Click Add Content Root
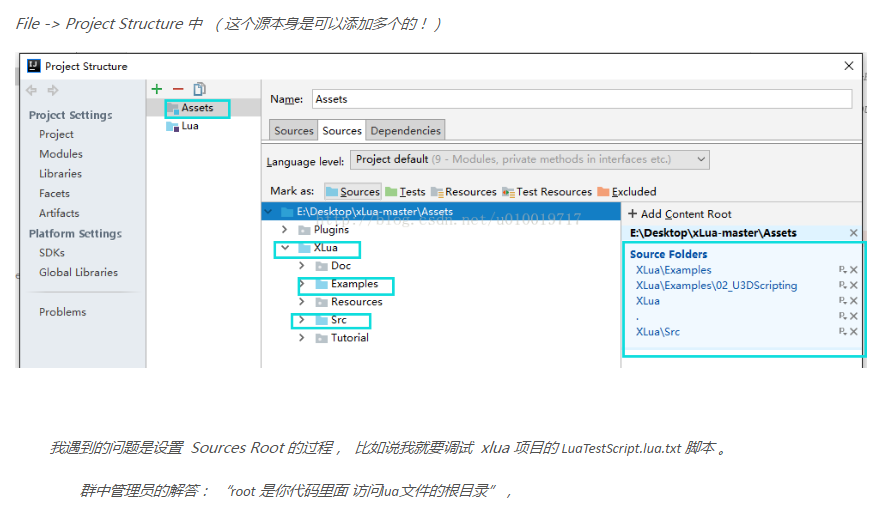 pos(679,214)
